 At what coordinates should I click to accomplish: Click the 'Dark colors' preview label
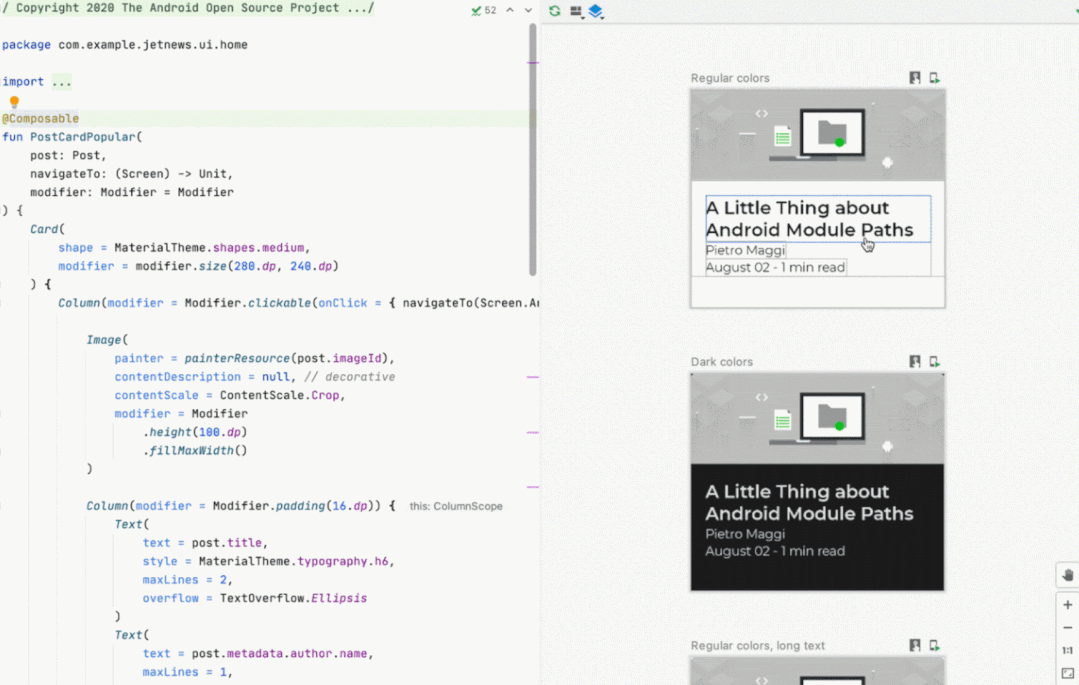(x=722, y=361)
